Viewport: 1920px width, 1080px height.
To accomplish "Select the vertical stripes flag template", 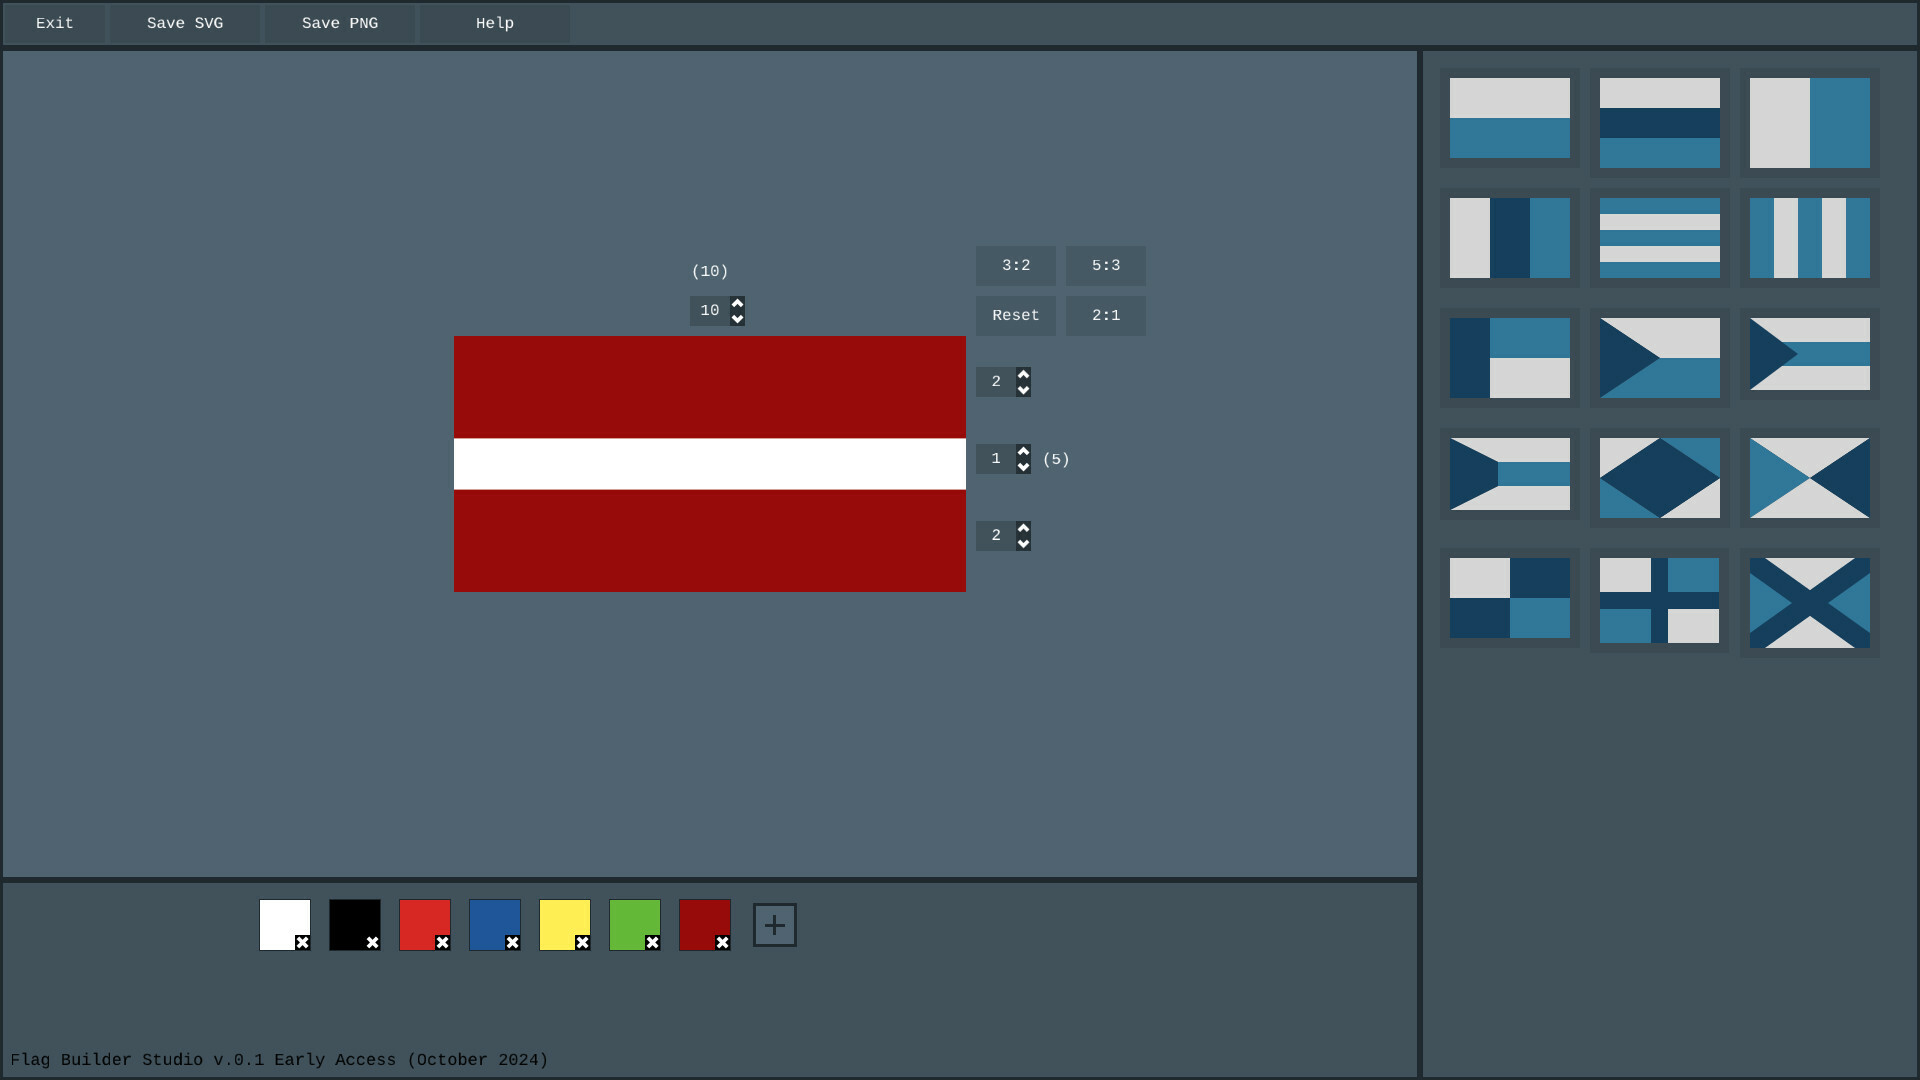I will click(x=1809, y=238).
